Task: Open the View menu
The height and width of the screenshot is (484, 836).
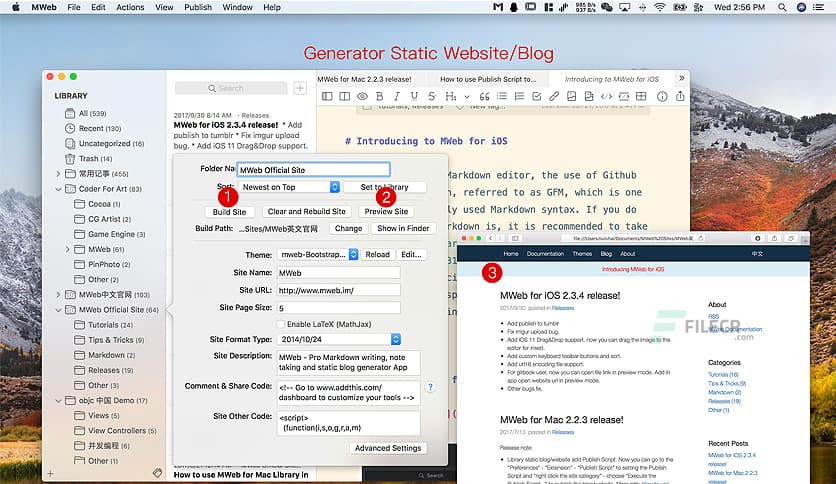Action: [164, 7]
